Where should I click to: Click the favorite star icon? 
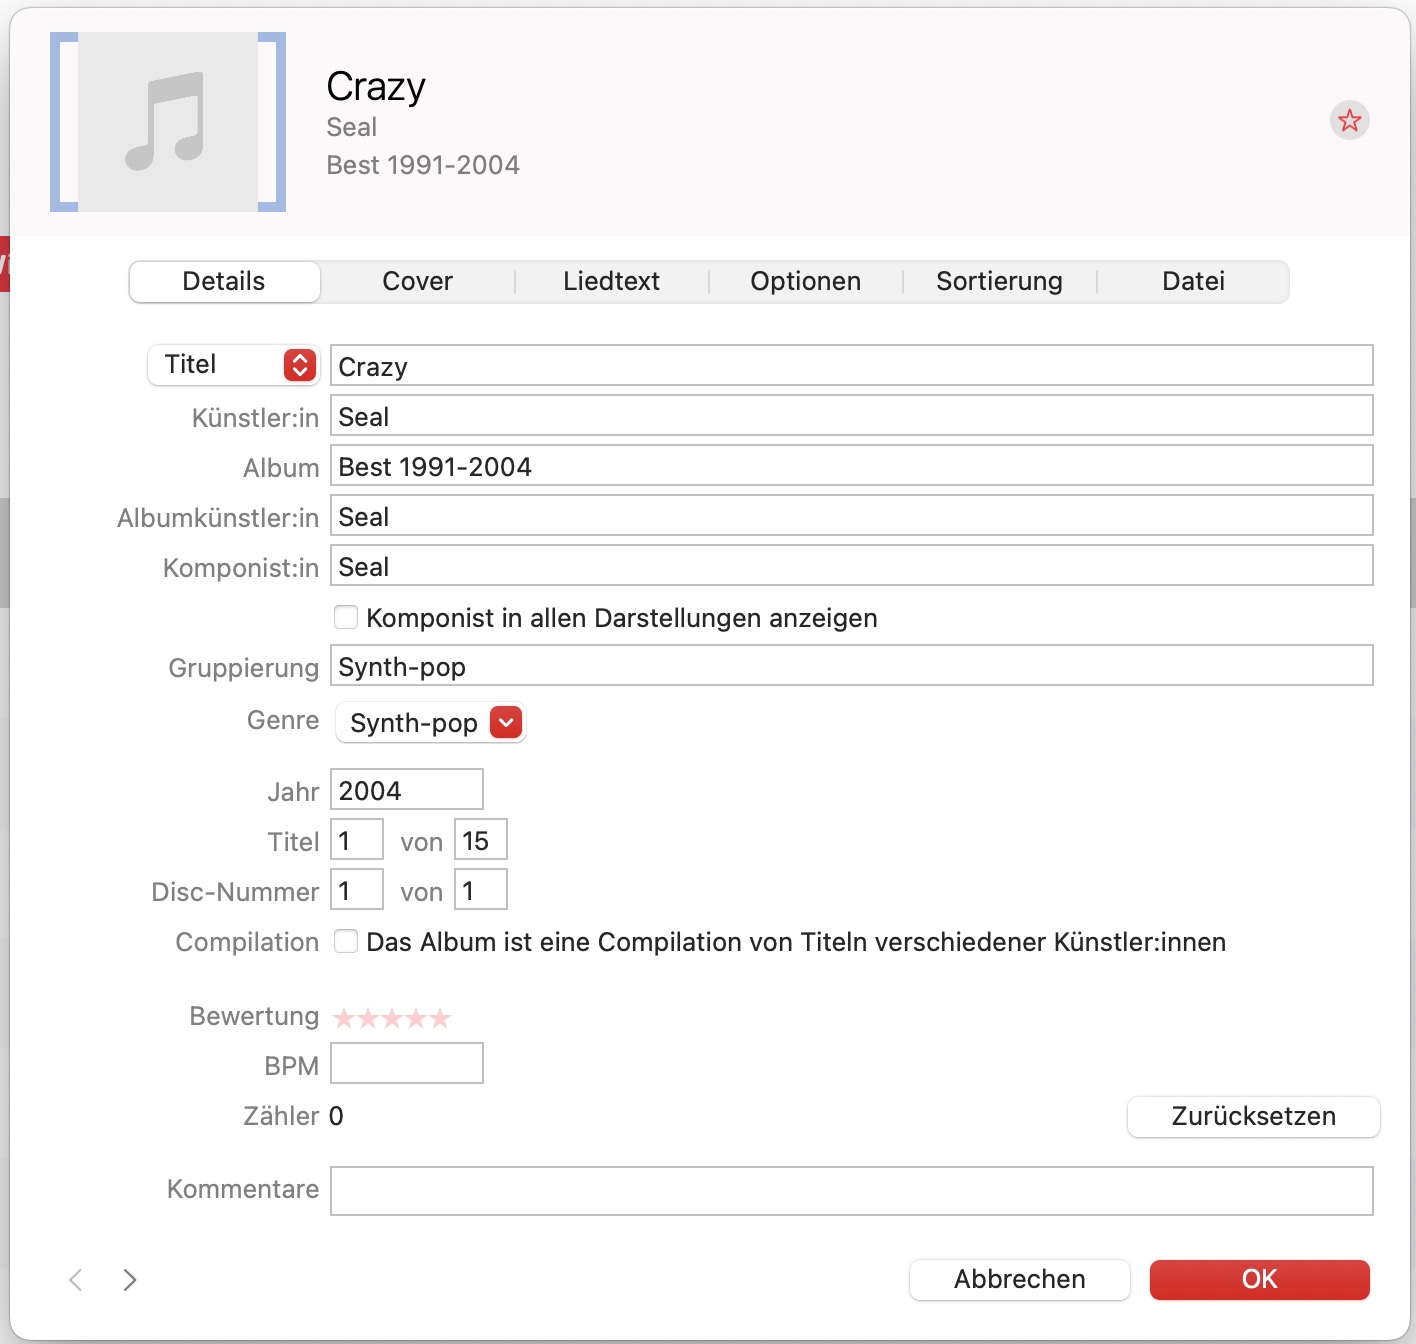1349,121
